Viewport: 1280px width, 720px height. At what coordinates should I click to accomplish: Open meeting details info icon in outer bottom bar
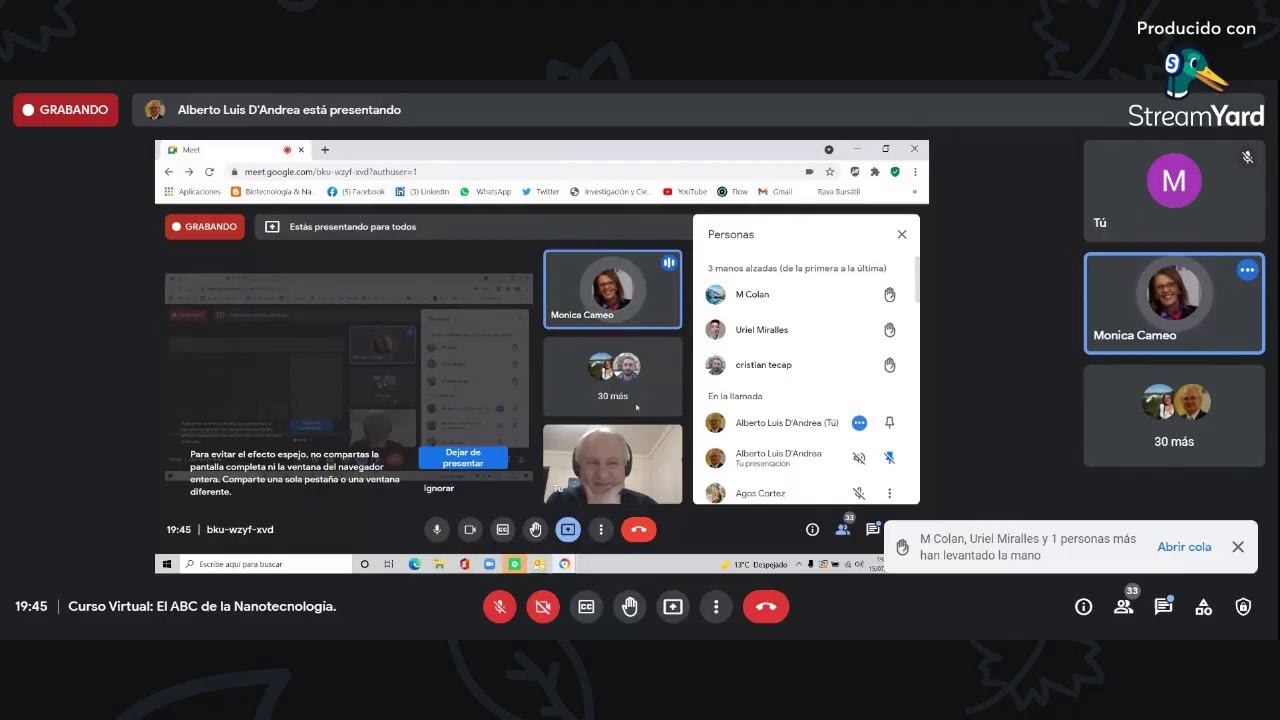coord(1083,607)
